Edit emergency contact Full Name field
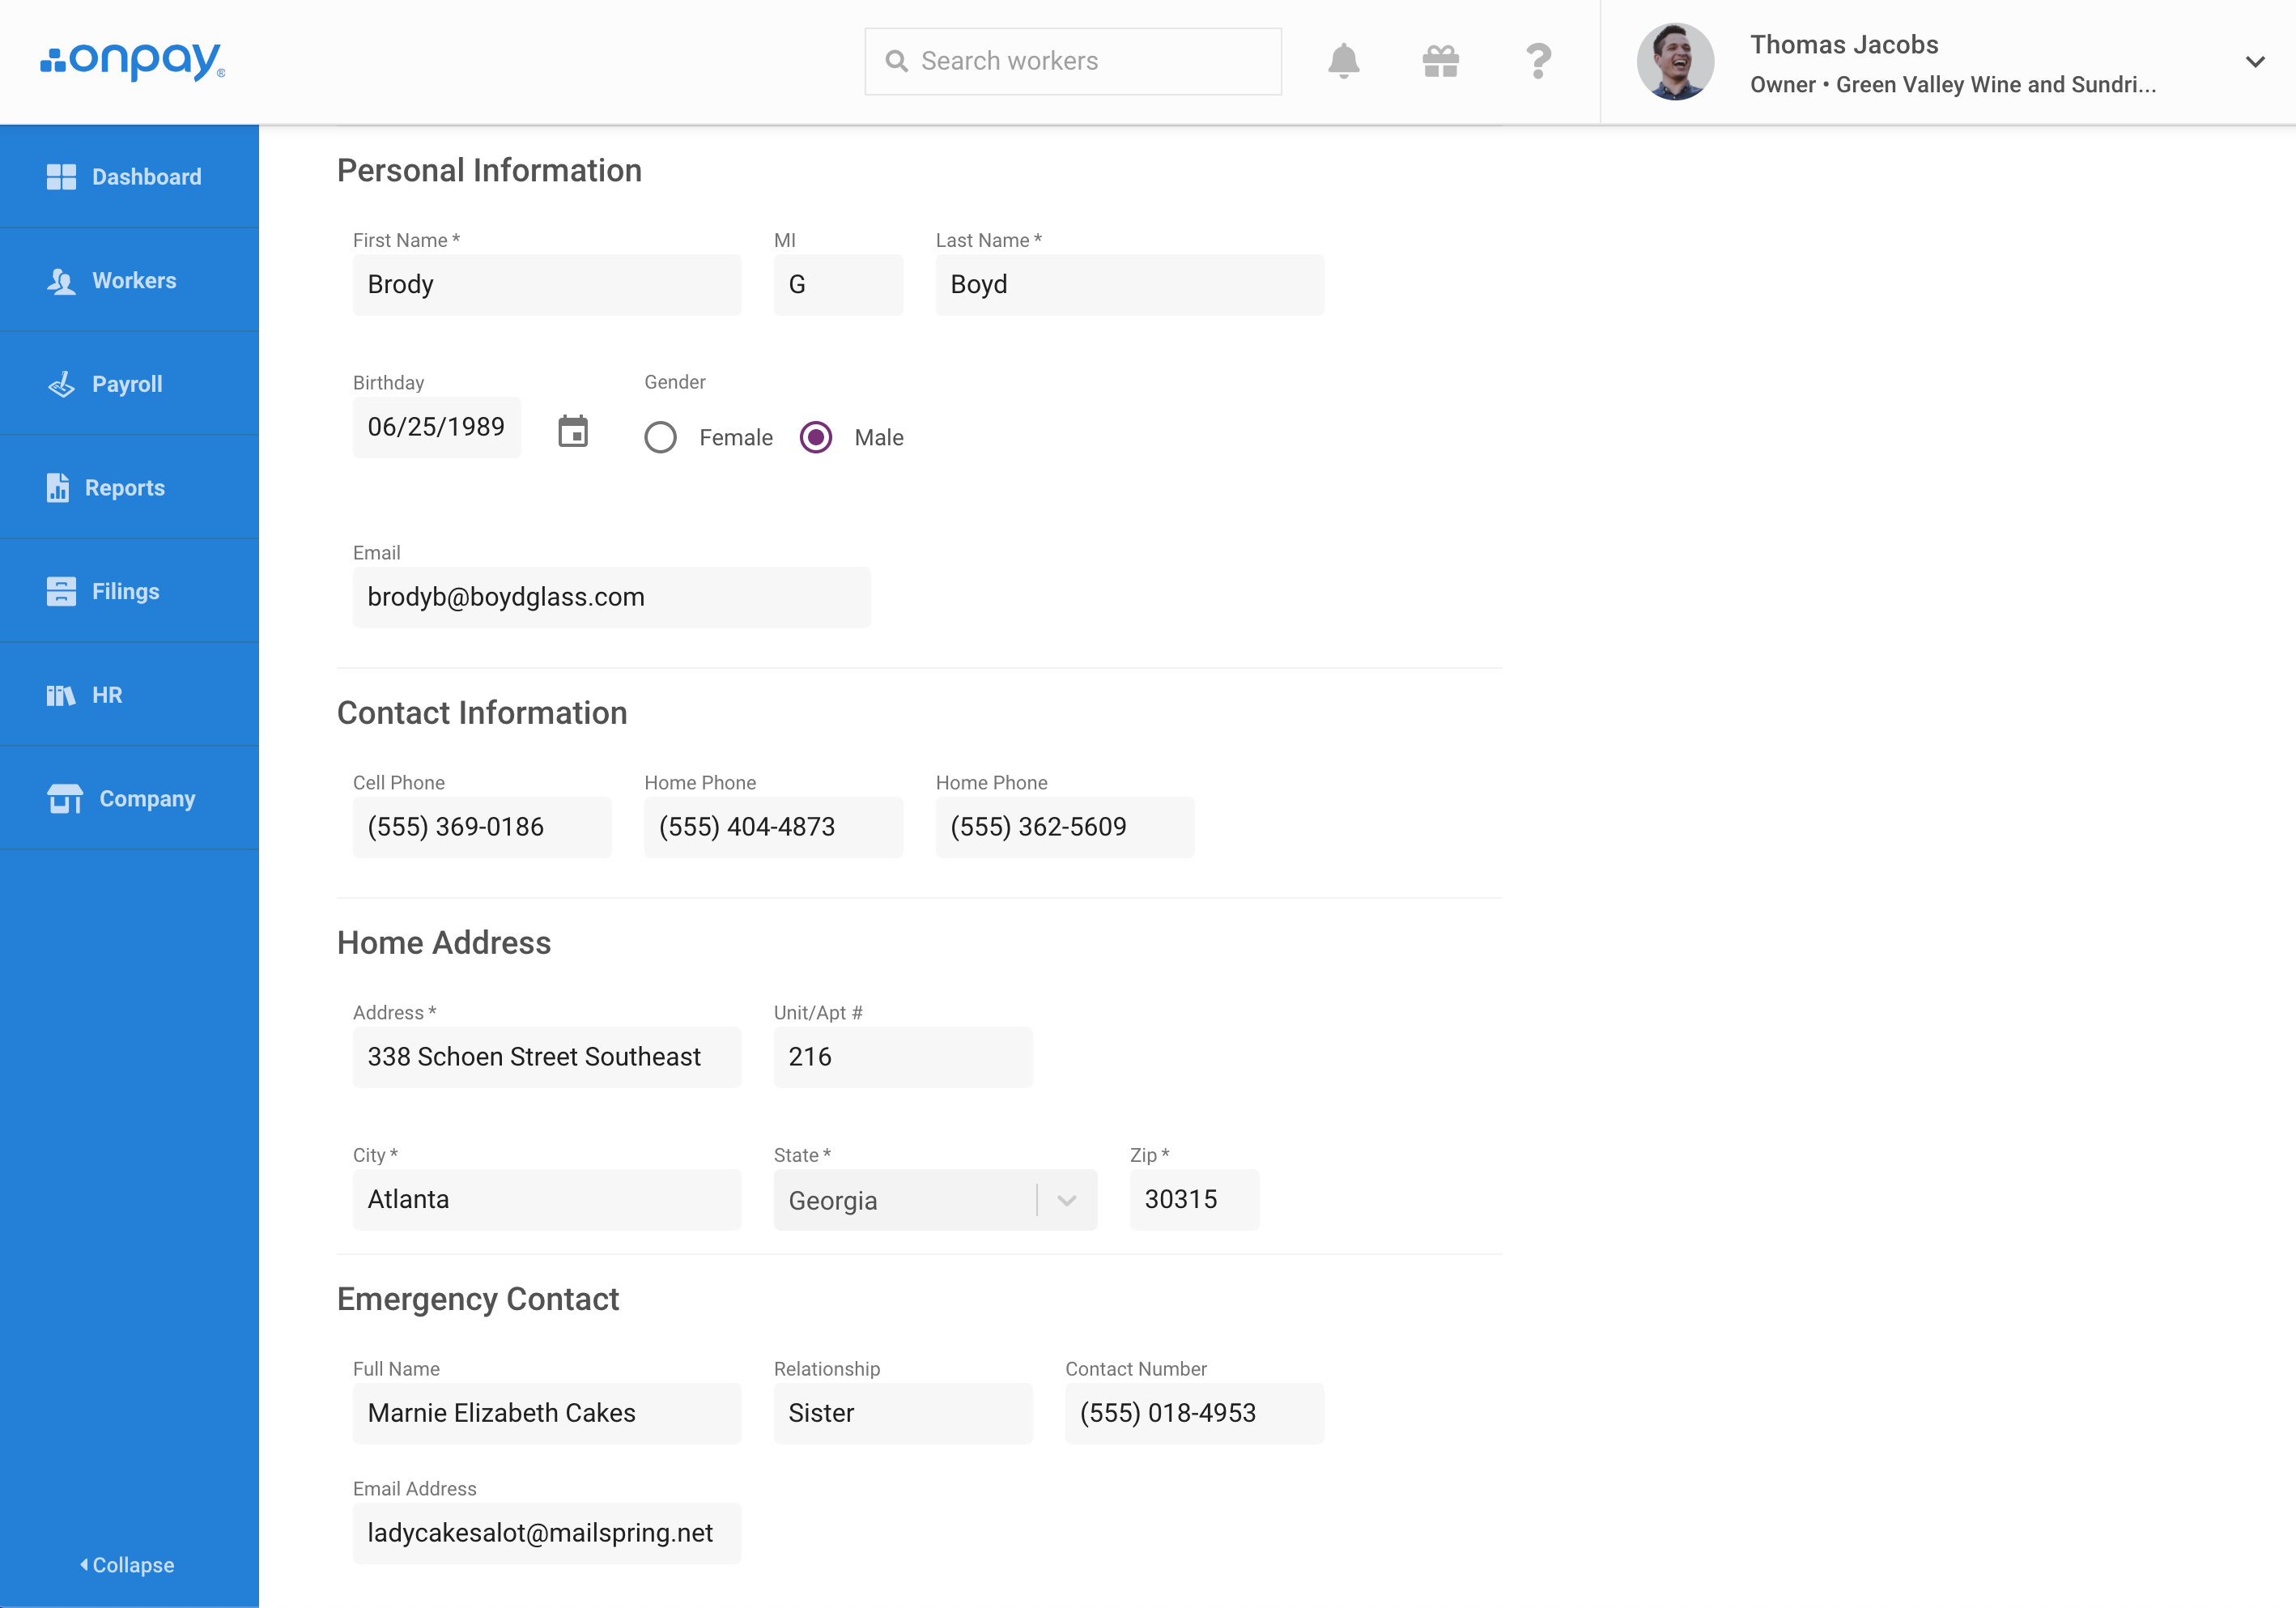 pos(547,1413)
